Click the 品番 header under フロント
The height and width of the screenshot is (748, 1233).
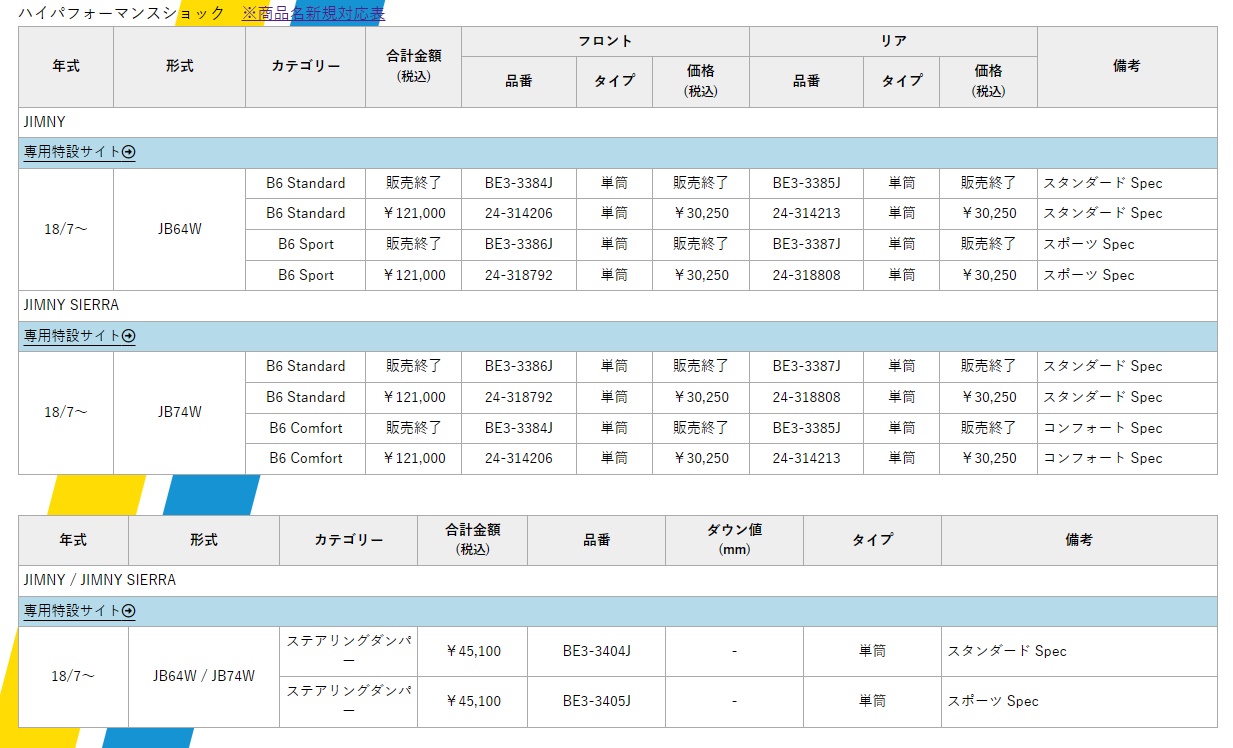[519, 81]
